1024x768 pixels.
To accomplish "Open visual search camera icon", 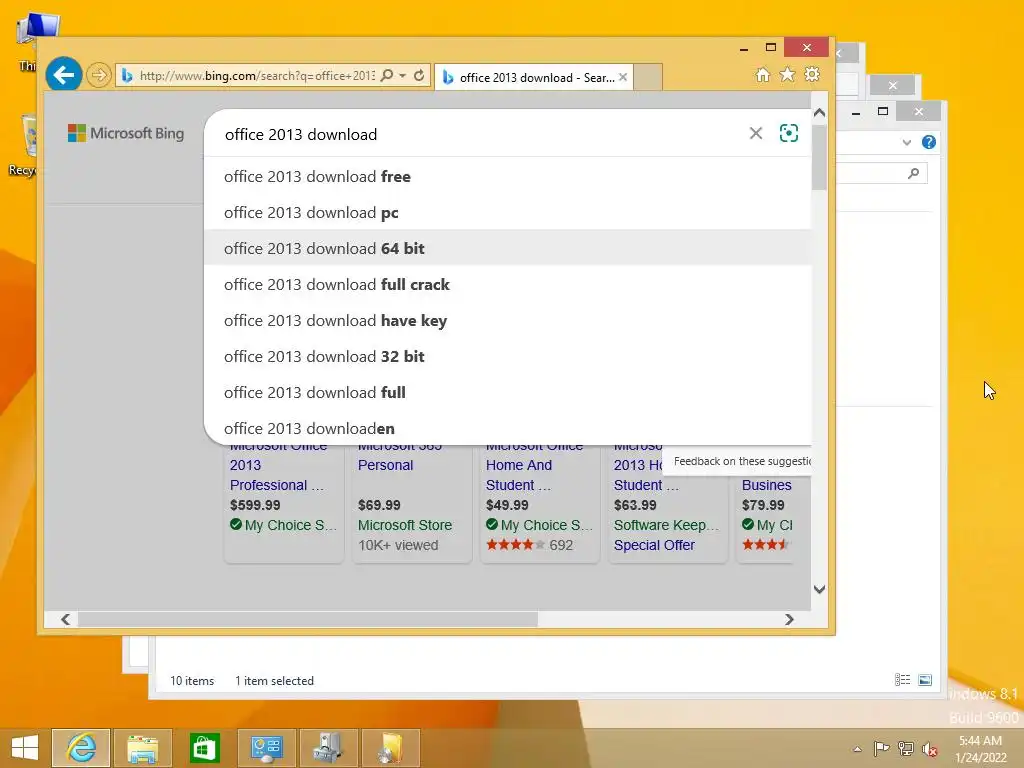I will 789,133.
